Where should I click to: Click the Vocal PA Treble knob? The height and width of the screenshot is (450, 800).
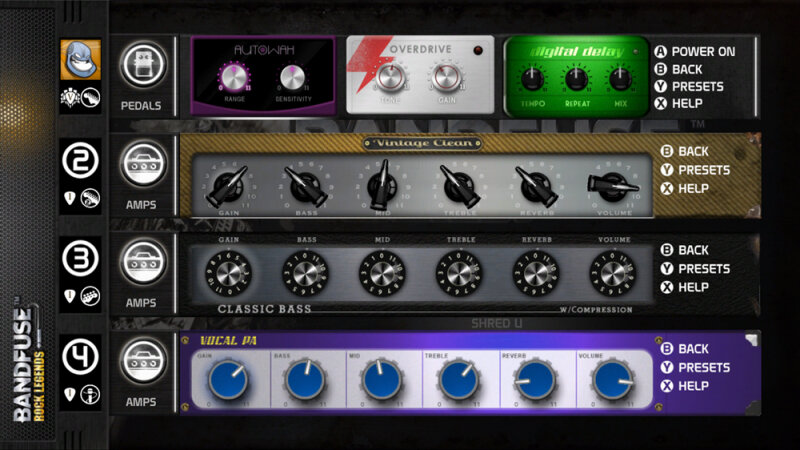pyautogui.click(x=459, y=380)
